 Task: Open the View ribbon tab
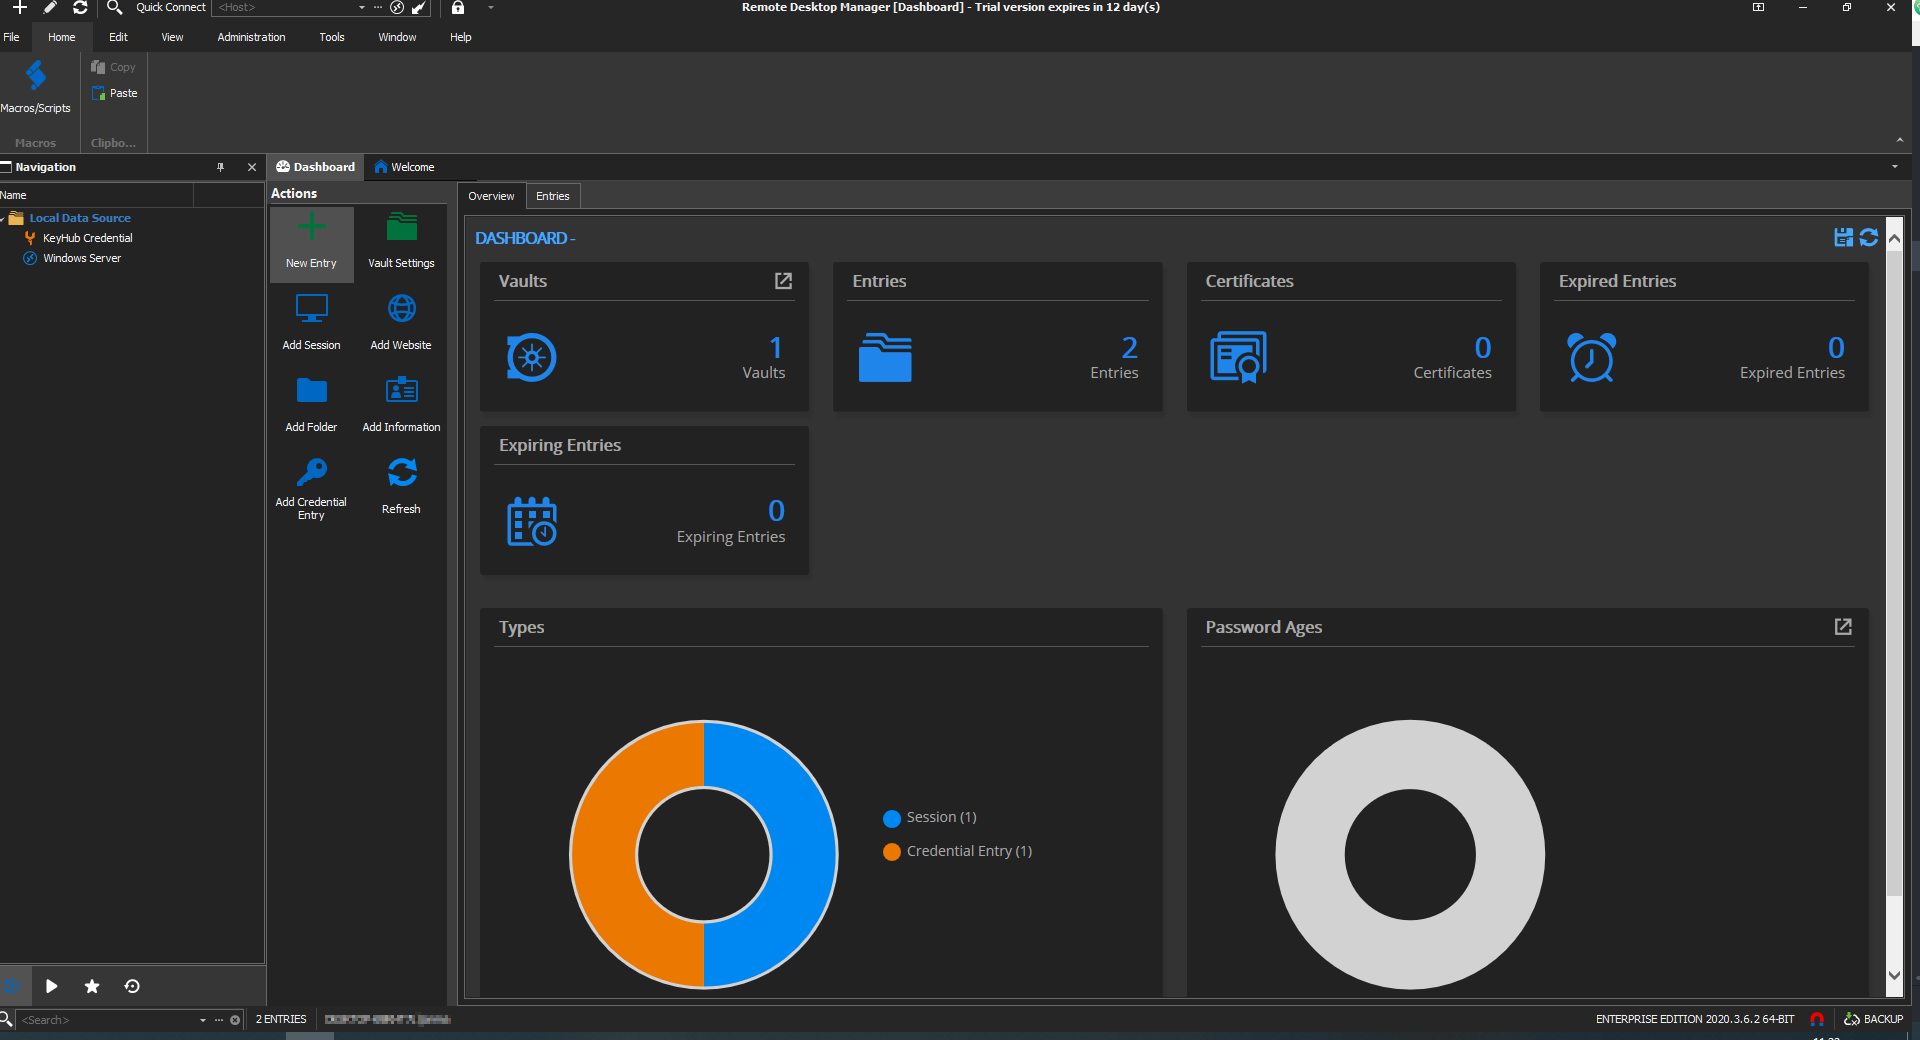[172, 37]
